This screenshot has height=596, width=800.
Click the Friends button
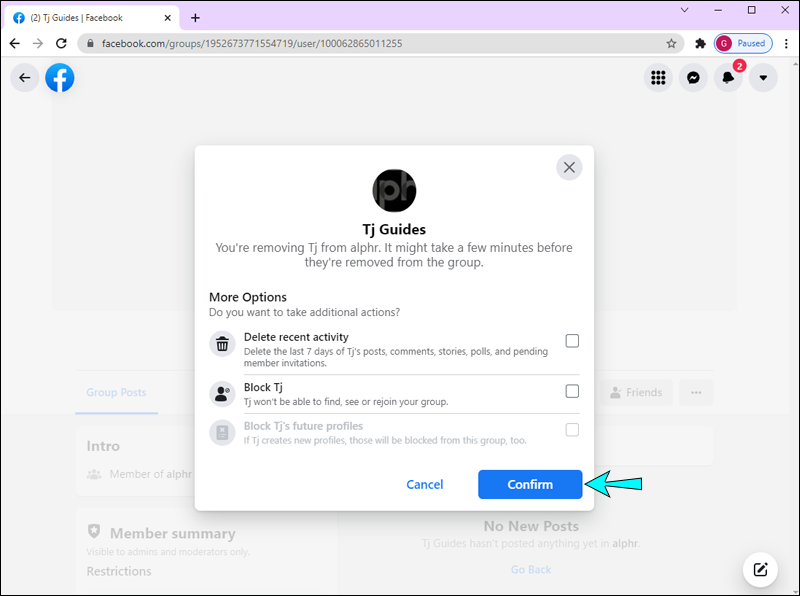tap(636, 392)
